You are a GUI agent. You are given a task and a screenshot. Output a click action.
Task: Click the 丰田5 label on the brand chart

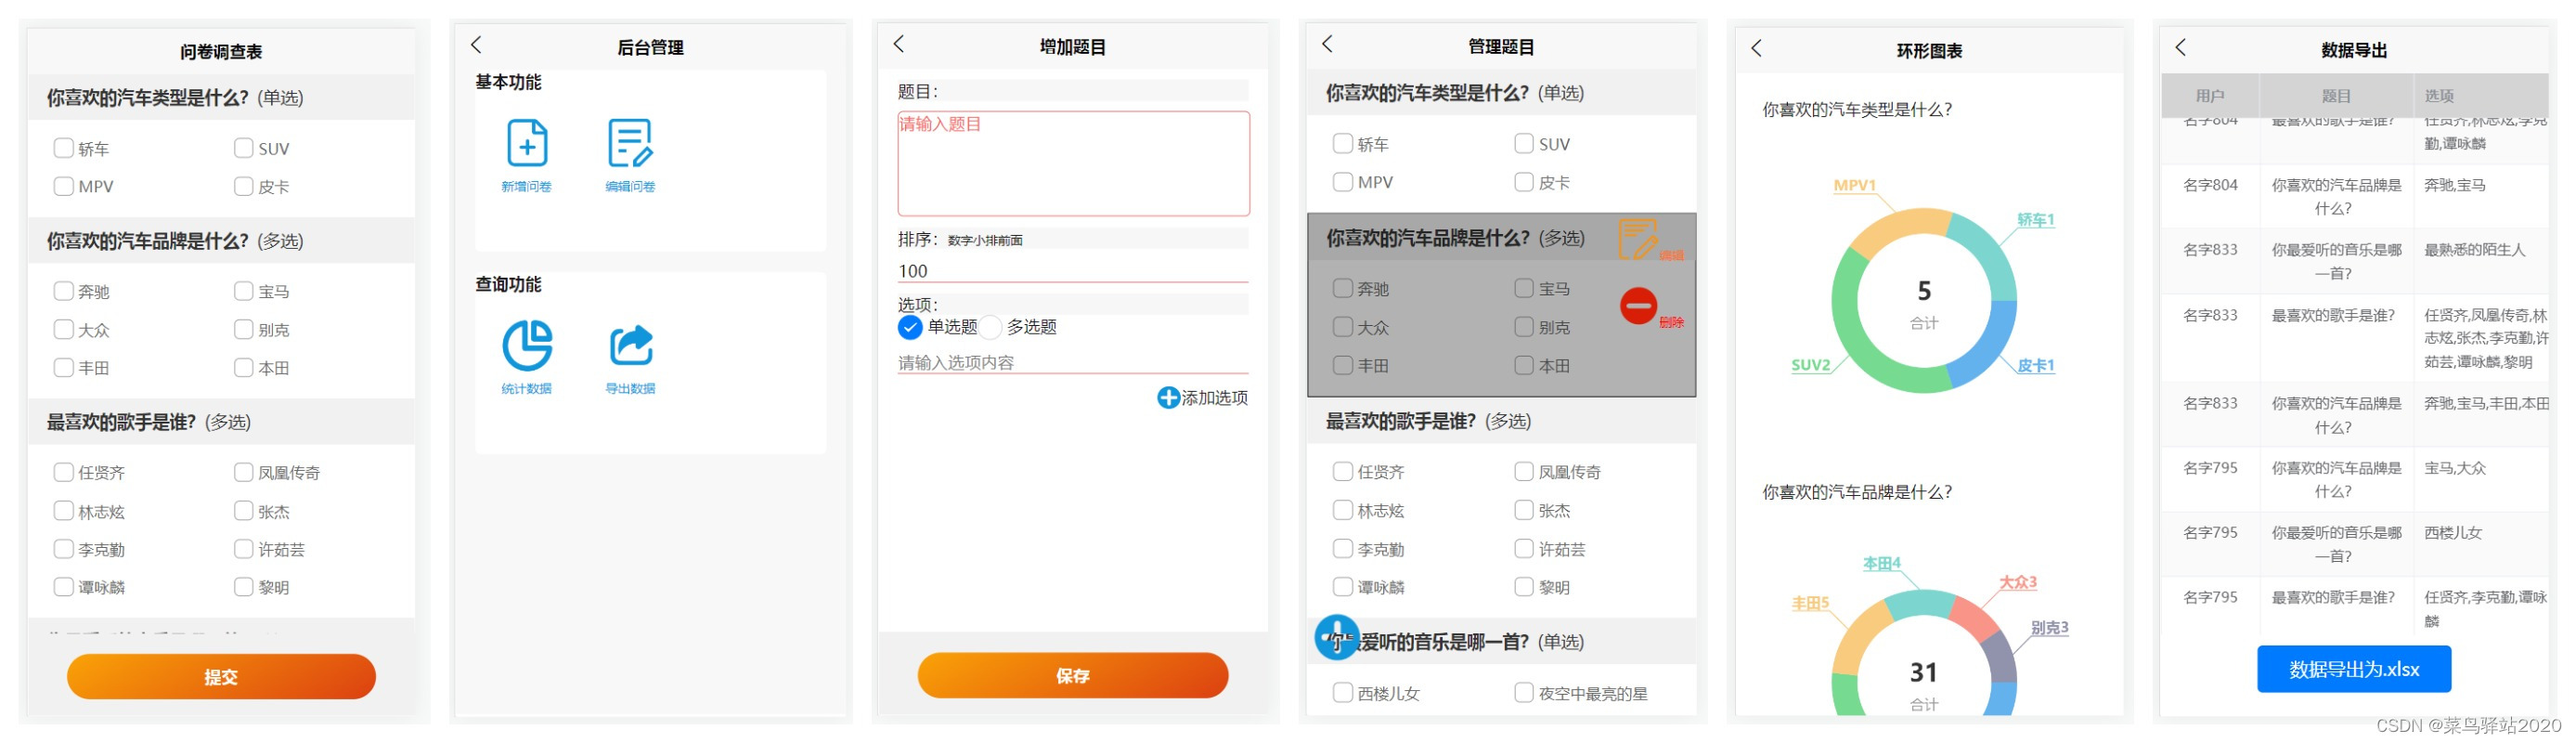[1810, 603]
